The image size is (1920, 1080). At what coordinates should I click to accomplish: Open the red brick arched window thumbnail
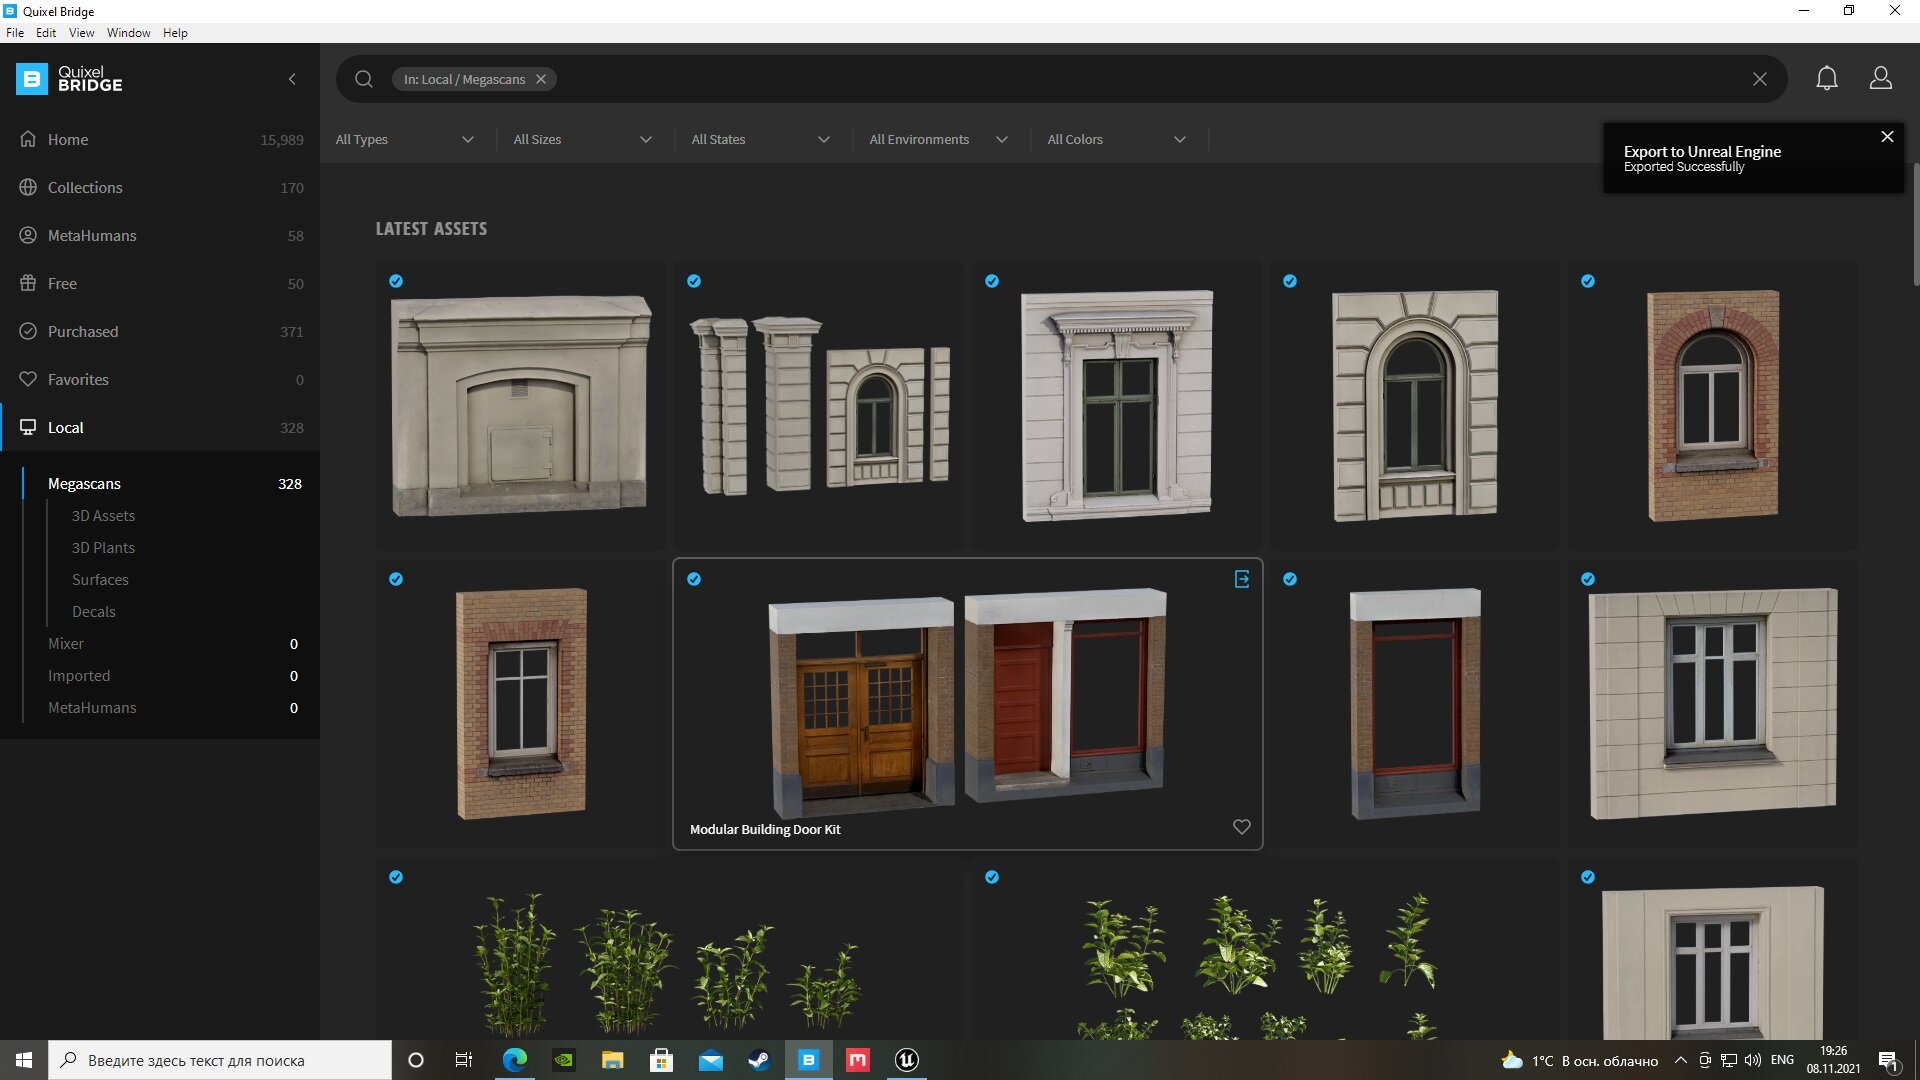coord(1713,405)
